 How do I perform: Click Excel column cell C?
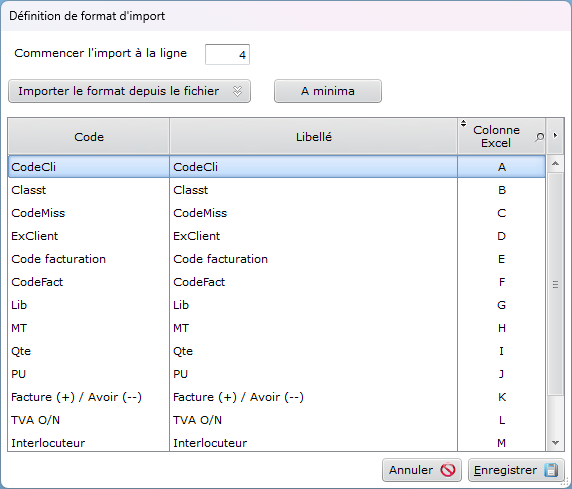(502, 213)
